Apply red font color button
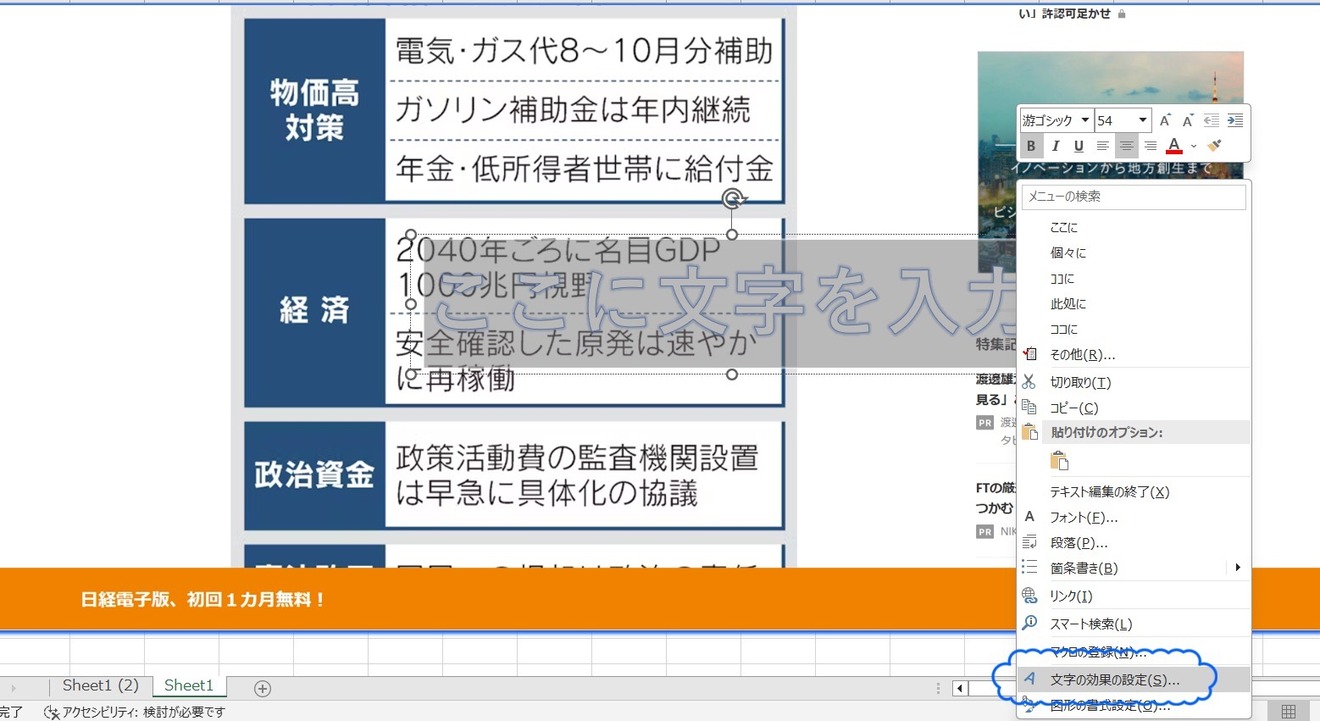Viewport: 1320px width, 721px height. [1174, 146]
